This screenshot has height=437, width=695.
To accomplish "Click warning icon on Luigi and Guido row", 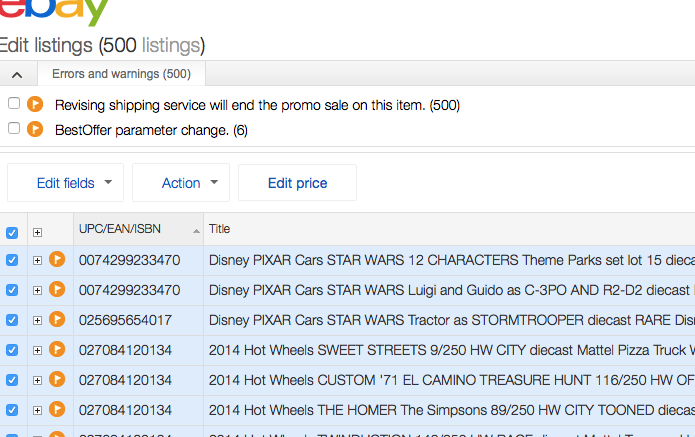I will (57, 290).
